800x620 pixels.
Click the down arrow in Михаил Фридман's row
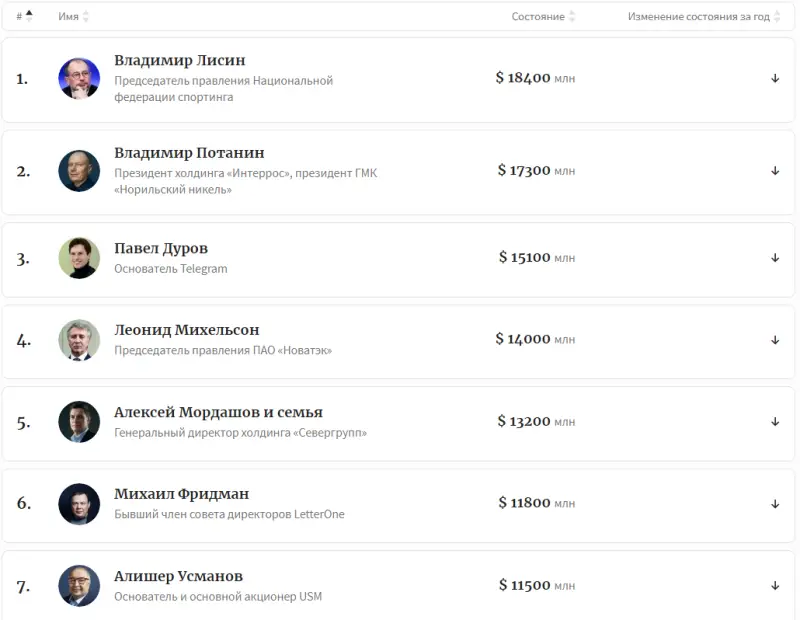775,504
